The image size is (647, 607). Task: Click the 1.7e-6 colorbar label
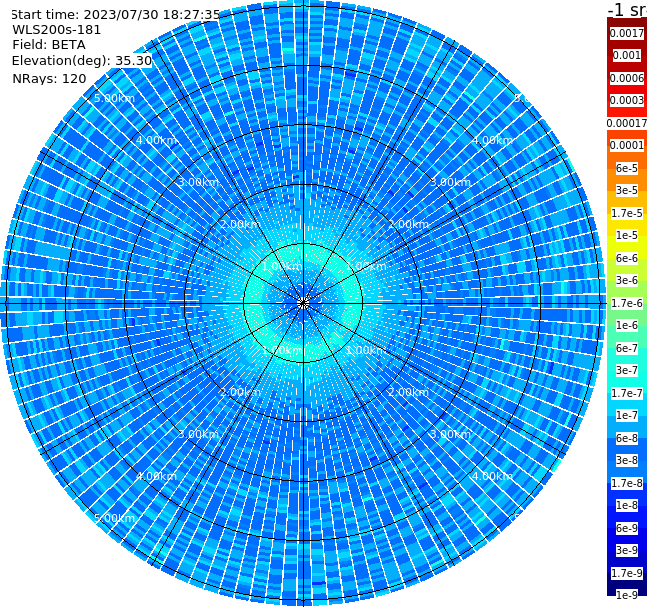click(627, 303)
